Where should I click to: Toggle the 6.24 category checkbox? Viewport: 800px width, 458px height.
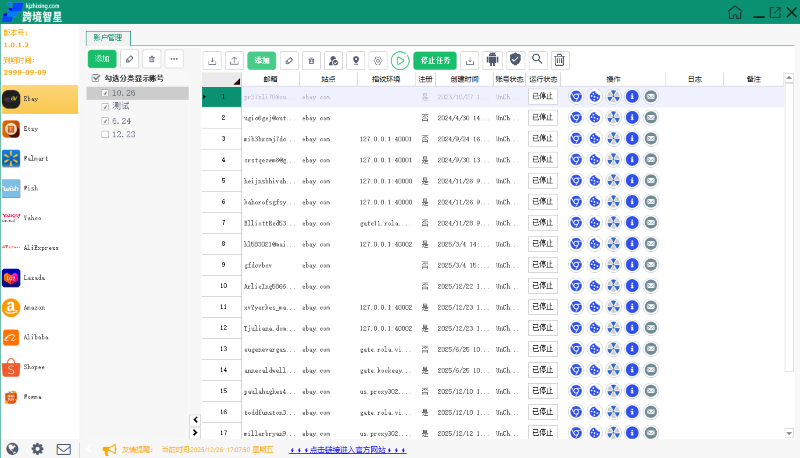(x=106, y=120)
